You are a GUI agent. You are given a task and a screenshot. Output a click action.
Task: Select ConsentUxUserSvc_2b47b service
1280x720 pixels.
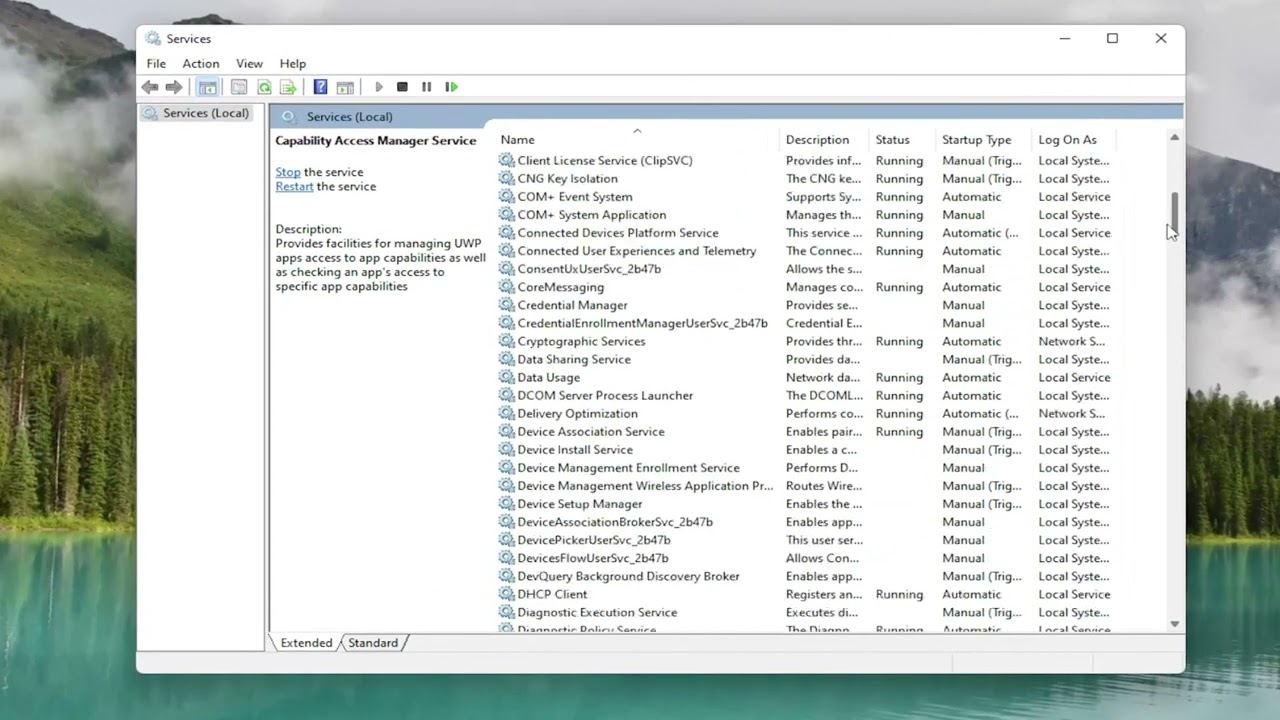805,269
